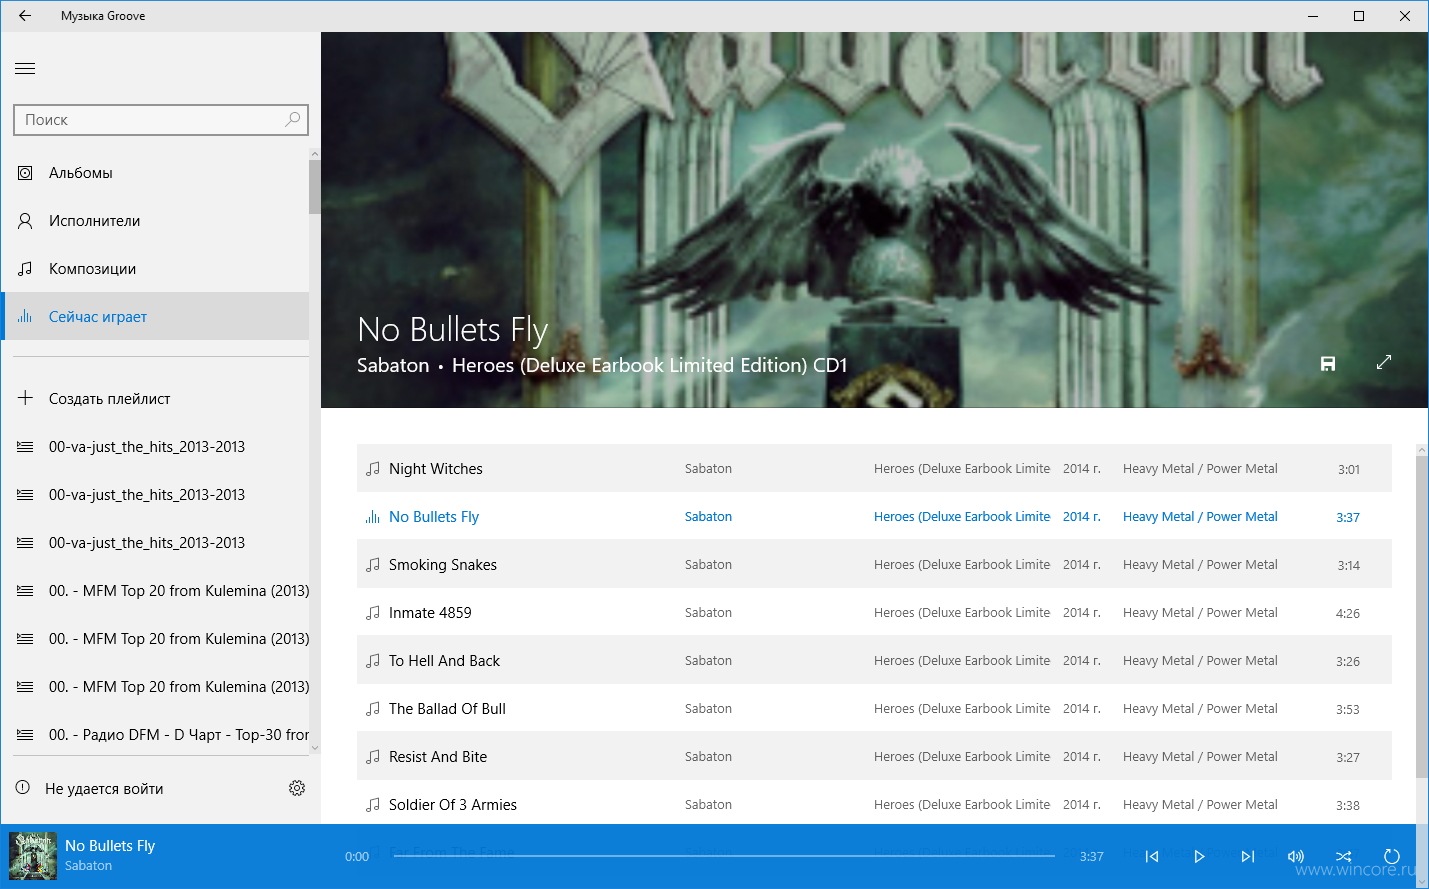Click the playing bars icon beside No Bullets Fly

[x=373, y=517]
